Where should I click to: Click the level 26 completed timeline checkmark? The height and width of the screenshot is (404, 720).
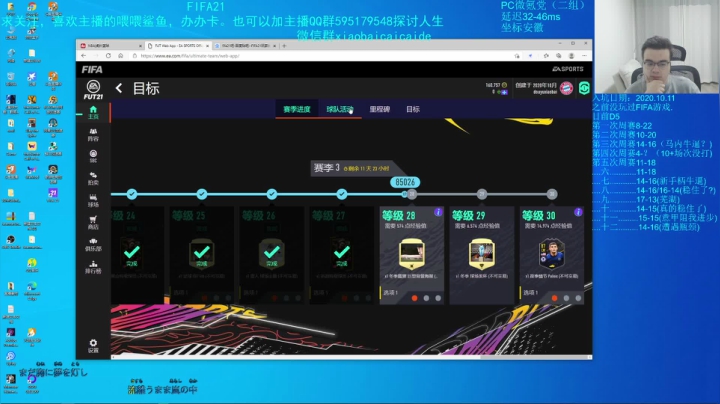pyautogui.click(x=272, y=194)
